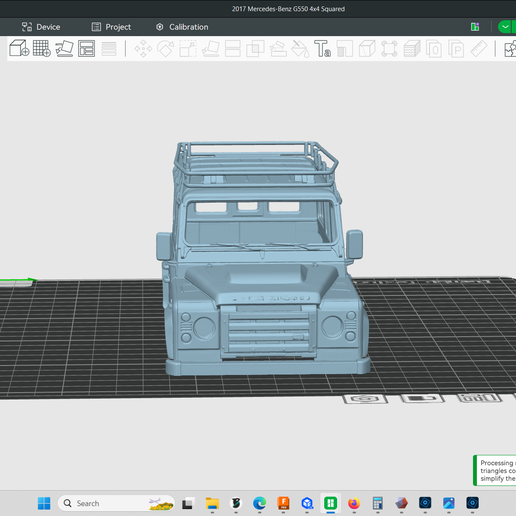Switch to the Device tab

[x=41, y=27]
